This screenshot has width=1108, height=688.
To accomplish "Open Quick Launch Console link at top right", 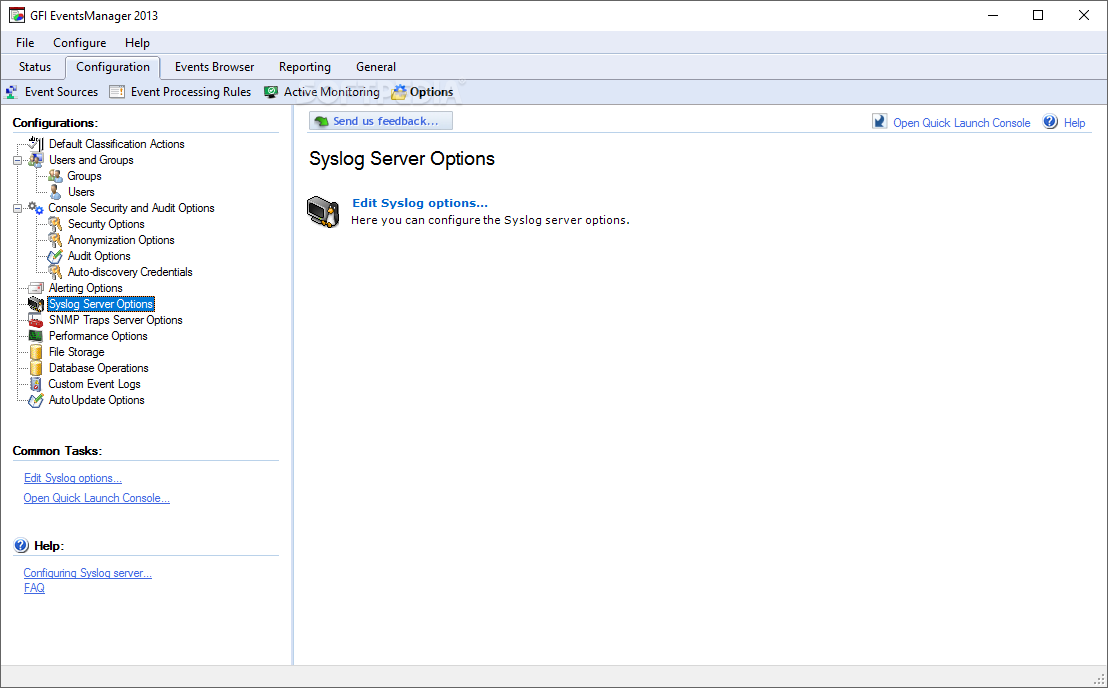I will (x=962, y=123).
